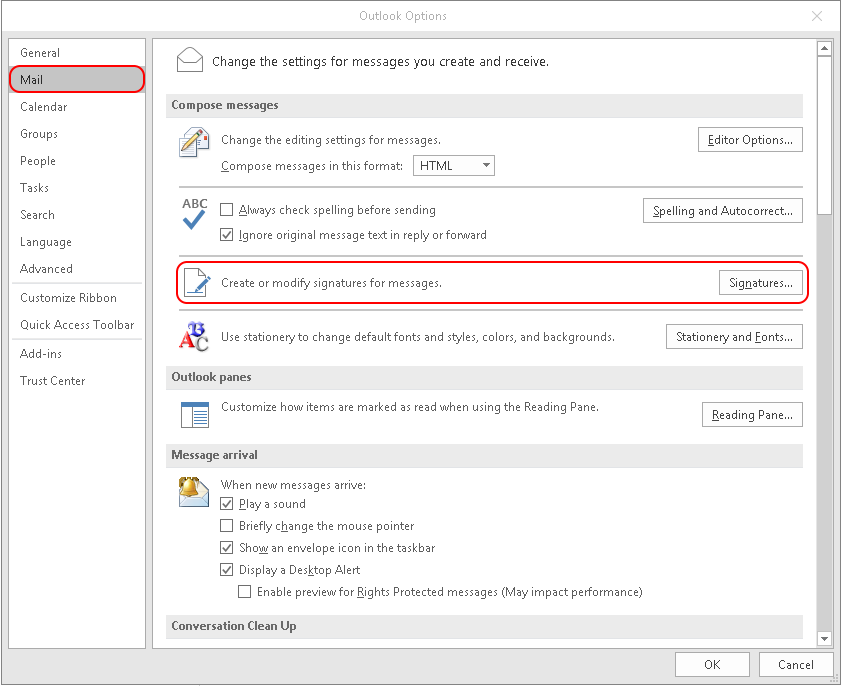
Task: Click the Compose messages section header
Action: 484,105
